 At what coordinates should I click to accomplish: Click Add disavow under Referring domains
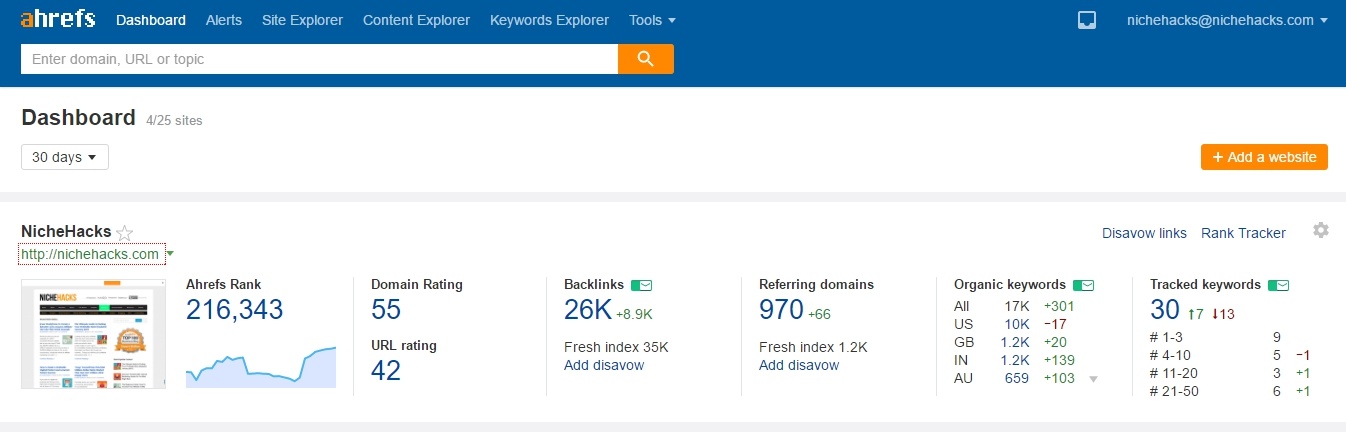[799, 365]
